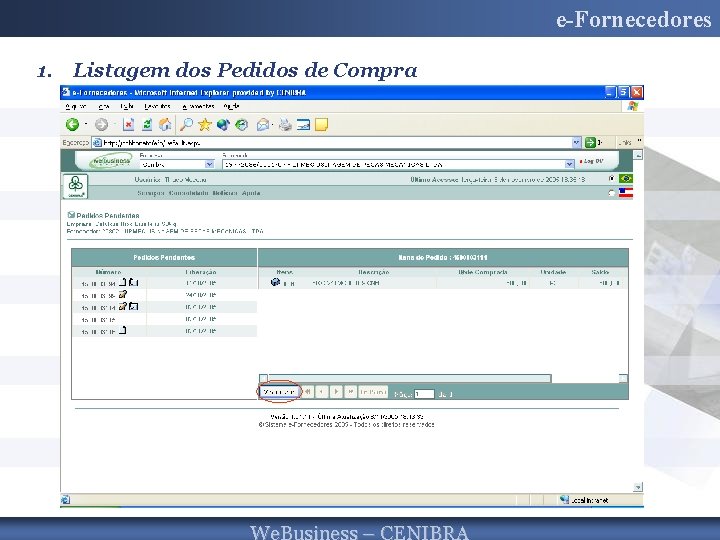Click the edit pencil icon in the 24/01 order row
The width and height of the screenshot is (720, 540).
point(123,294)
